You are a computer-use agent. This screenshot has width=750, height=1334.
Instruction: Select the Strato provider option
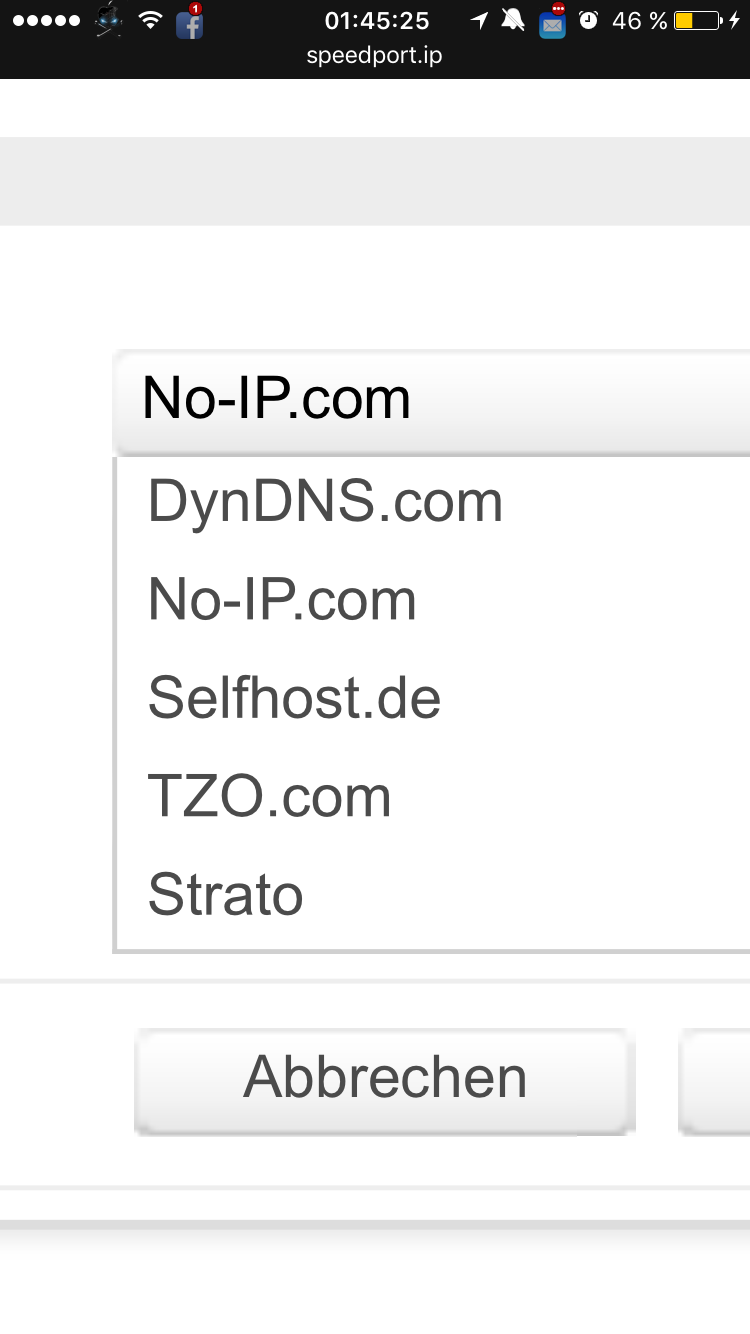[x=224, y=894]
